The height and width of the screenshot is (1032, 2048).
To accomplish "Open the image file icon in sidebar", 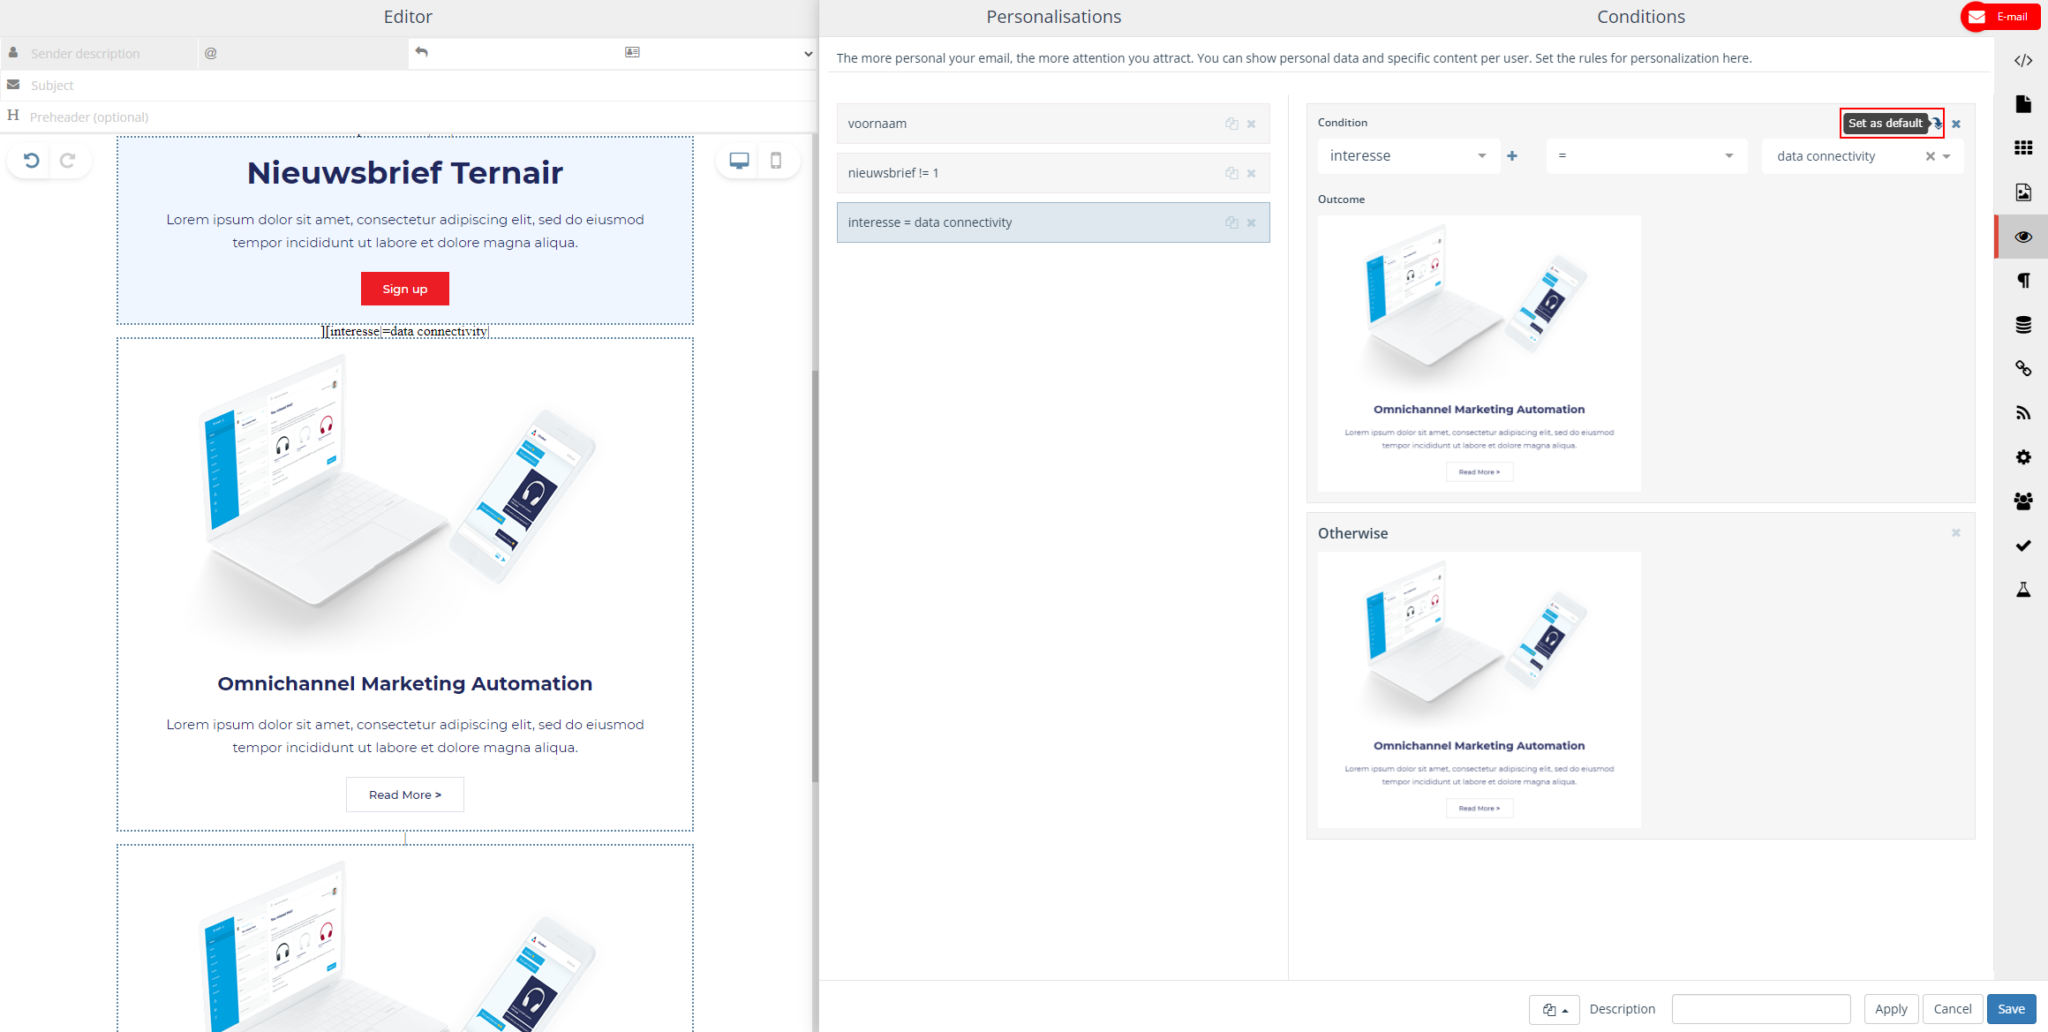I will (x=2023, y=192).
